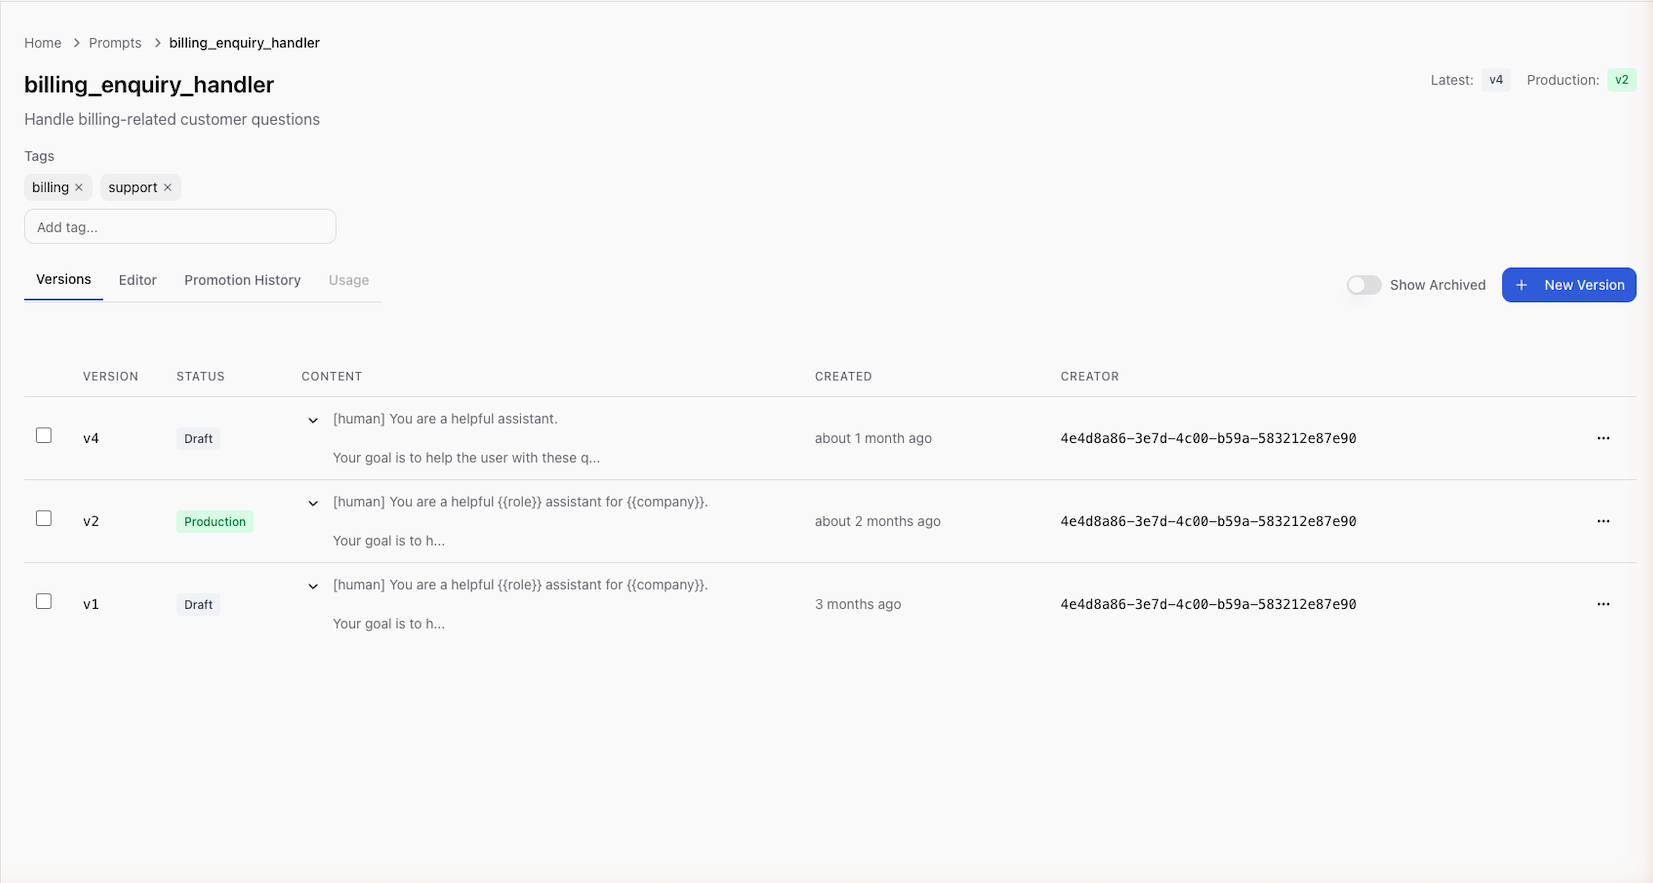This screenshot has height=883, width=1653.
Task: Create a New Version
Action: point(1568,285)
